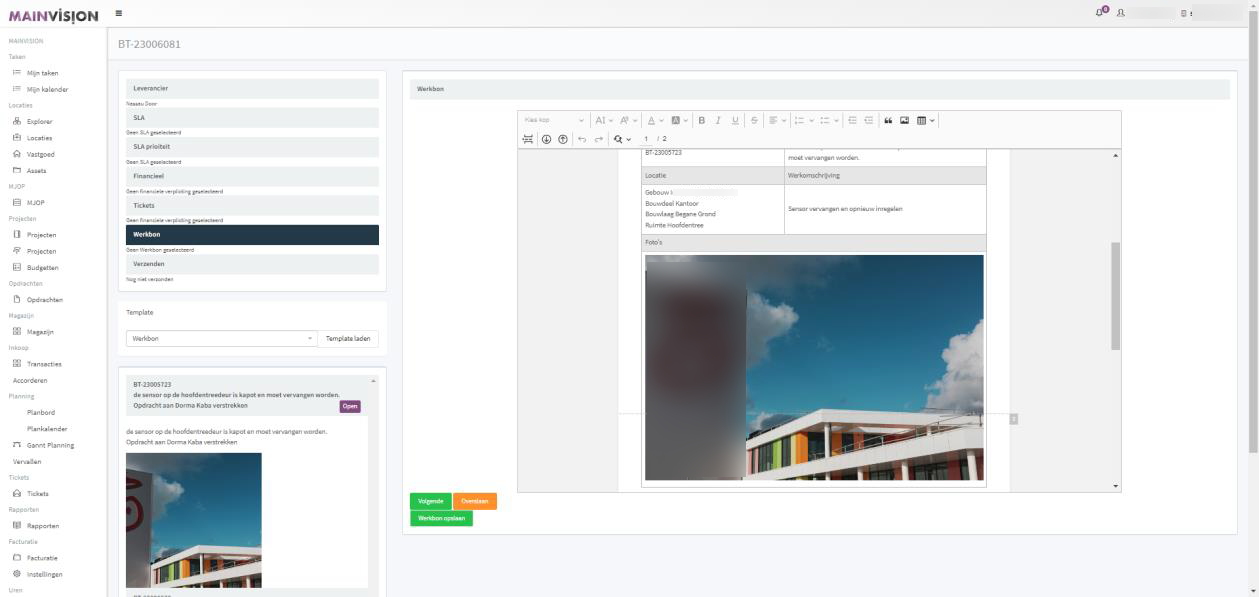Select the Verzenden step
This screenshot has width=1259, height=597.
click(252, 264)
